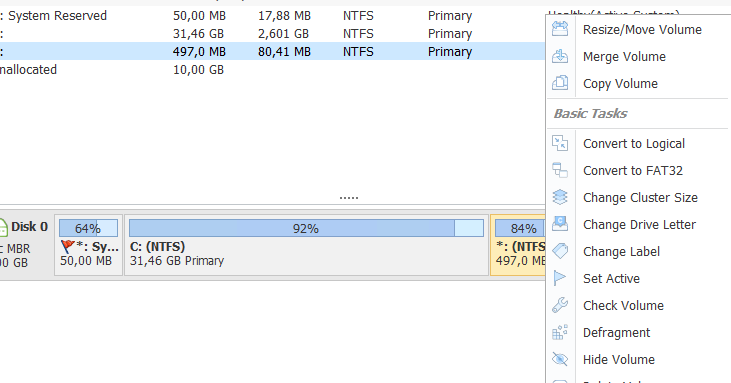This screenshot has height=383, width=731.
Task: Click the 84% usage bar of 497 MB partition
Action: 520,228
